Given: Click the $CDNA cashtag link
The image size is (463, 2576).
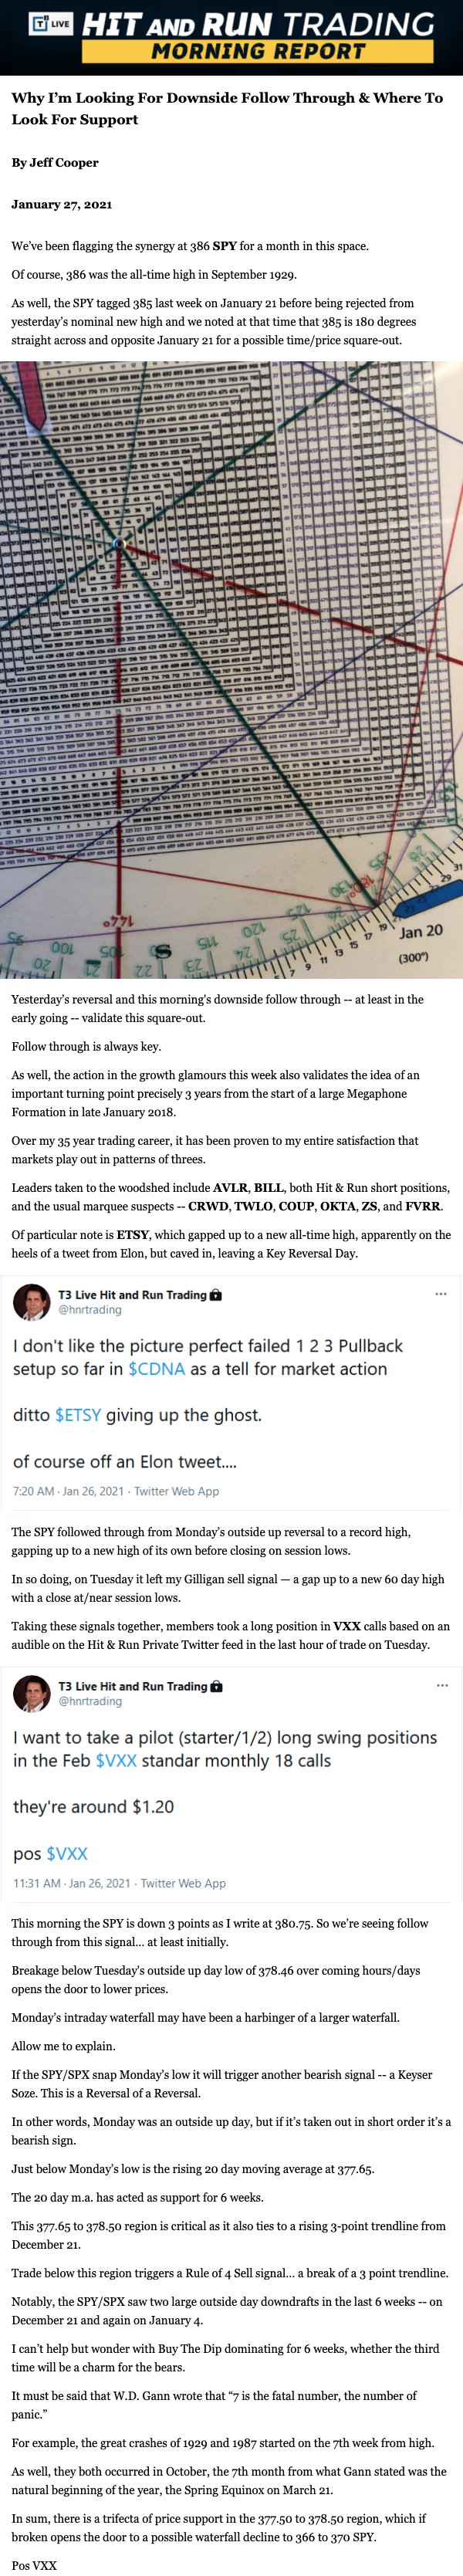Looking at the screenshot, I should tap(157, 1369).
